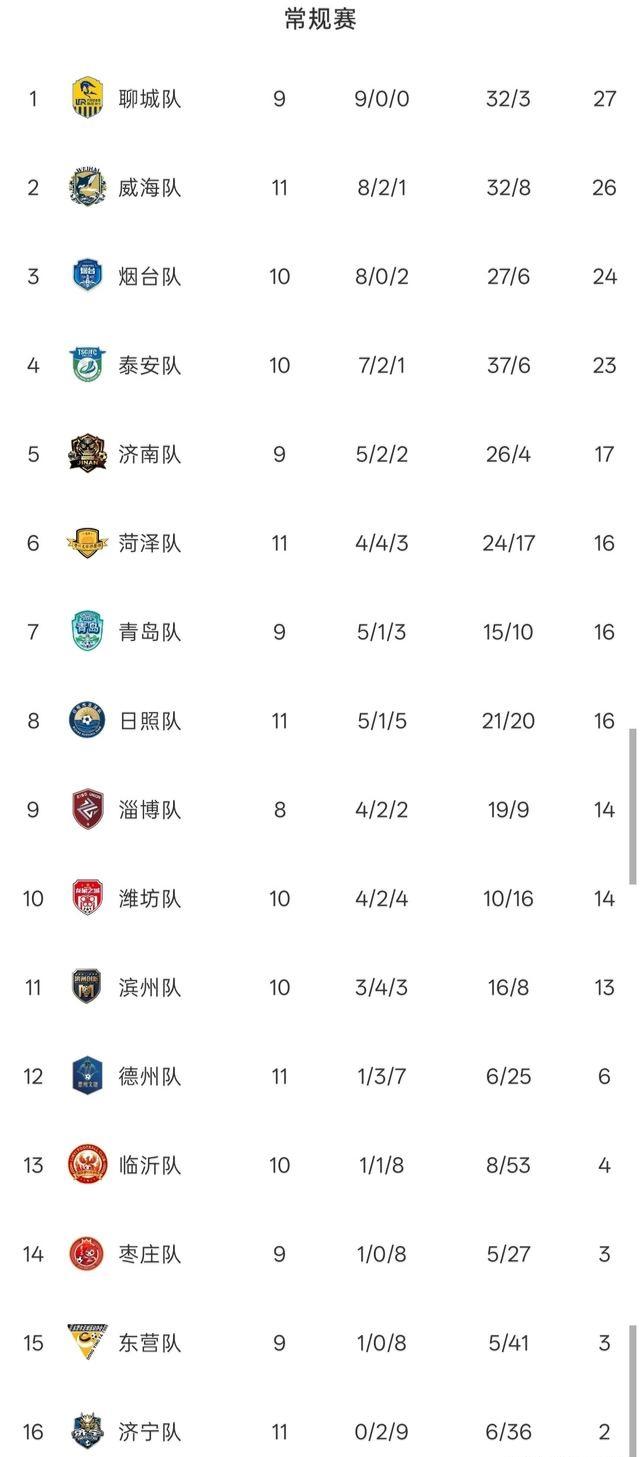The image size is (640, 1457).
Task: Select the 烟台队 blue shield logo
Action: point(88,276)
